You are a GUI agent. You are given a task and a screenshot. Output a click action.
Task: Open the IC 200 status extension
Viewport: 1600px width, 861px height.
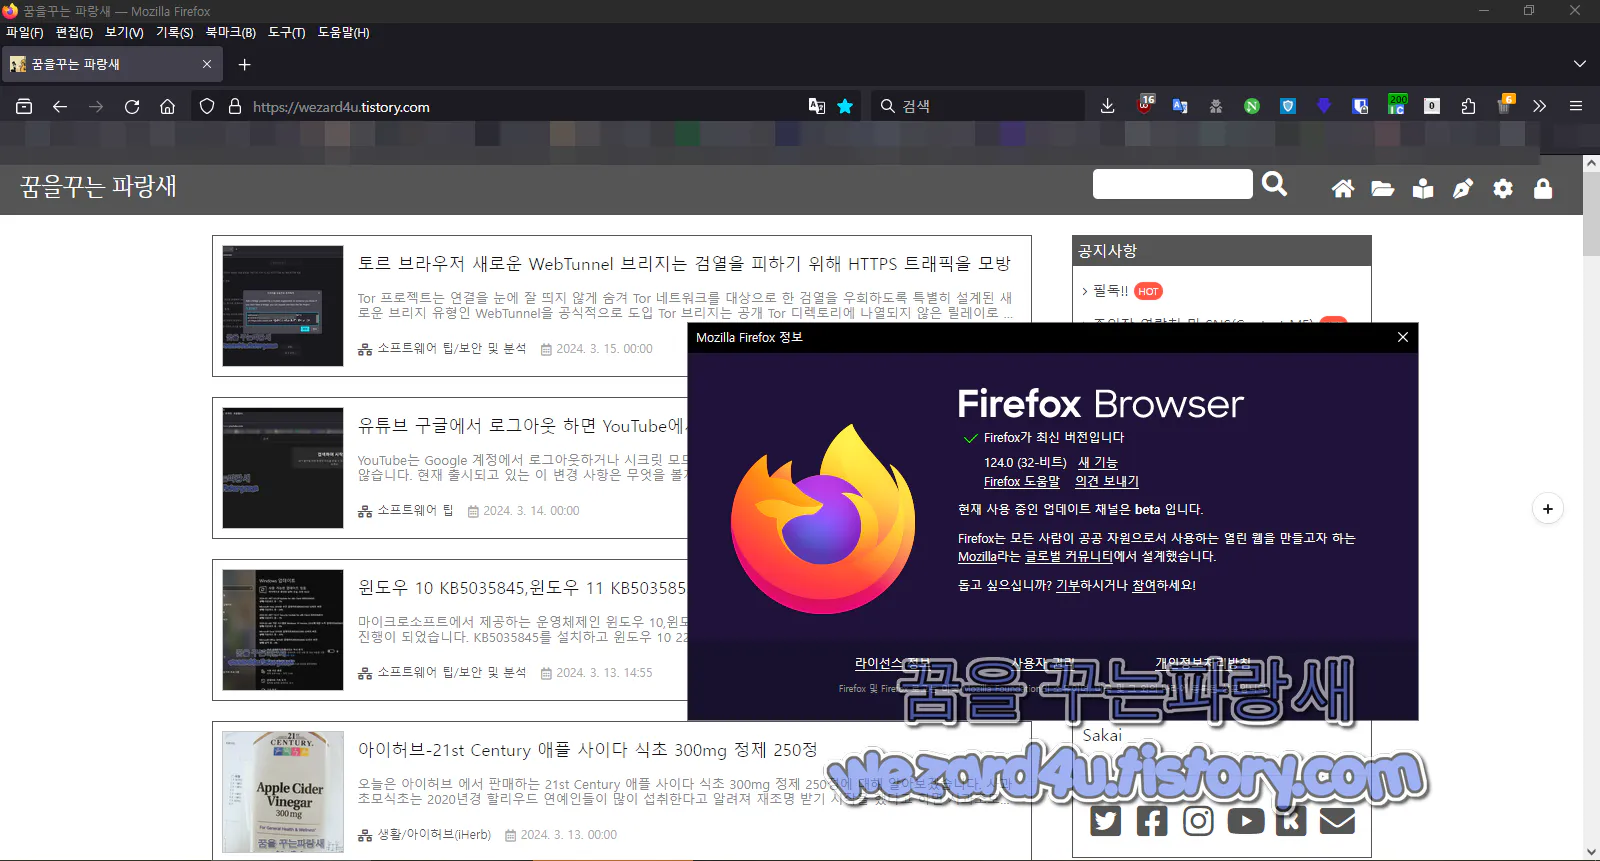pos(1397,104)
